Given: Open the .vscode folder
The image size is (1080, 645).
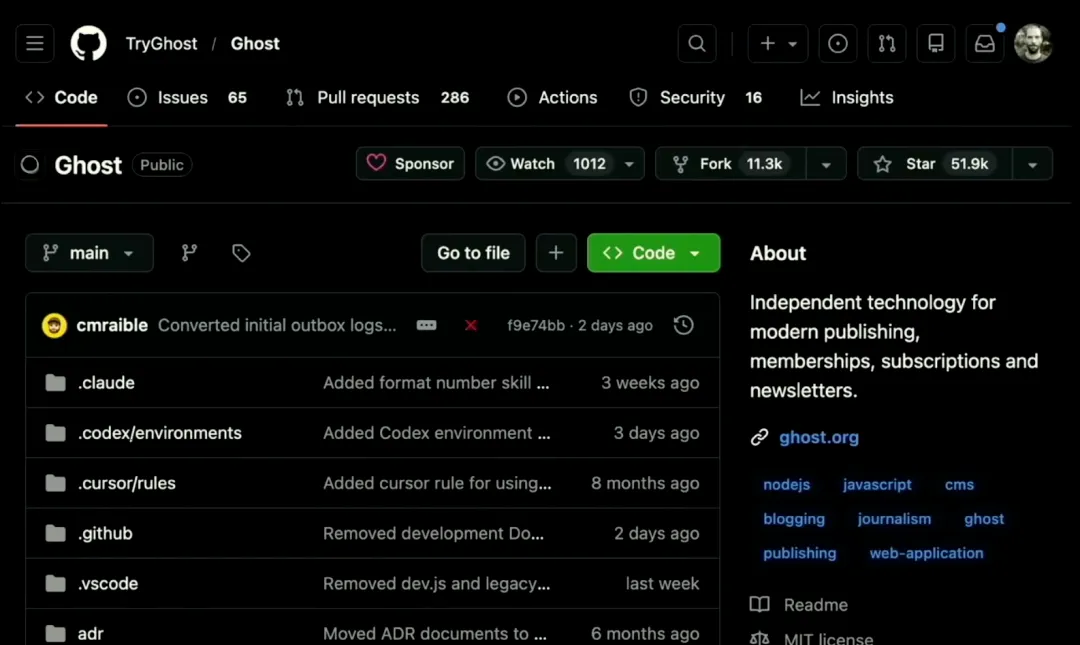Looking at the screenshot, I should point(107,584).
